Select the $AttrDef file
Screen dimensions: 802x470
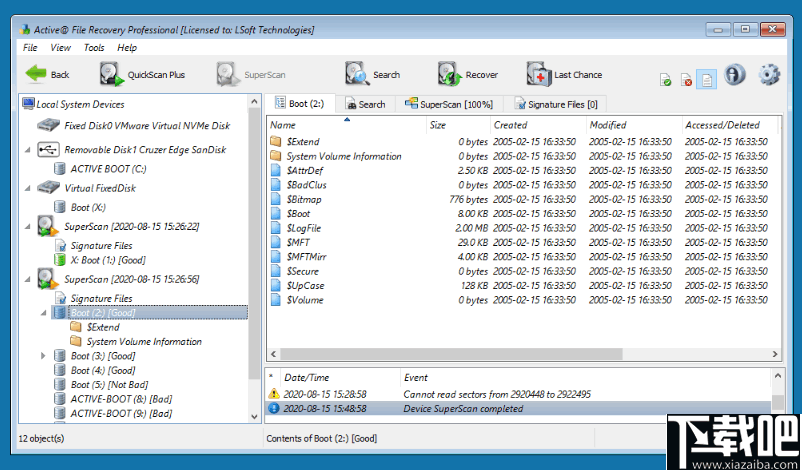[305, 170]
